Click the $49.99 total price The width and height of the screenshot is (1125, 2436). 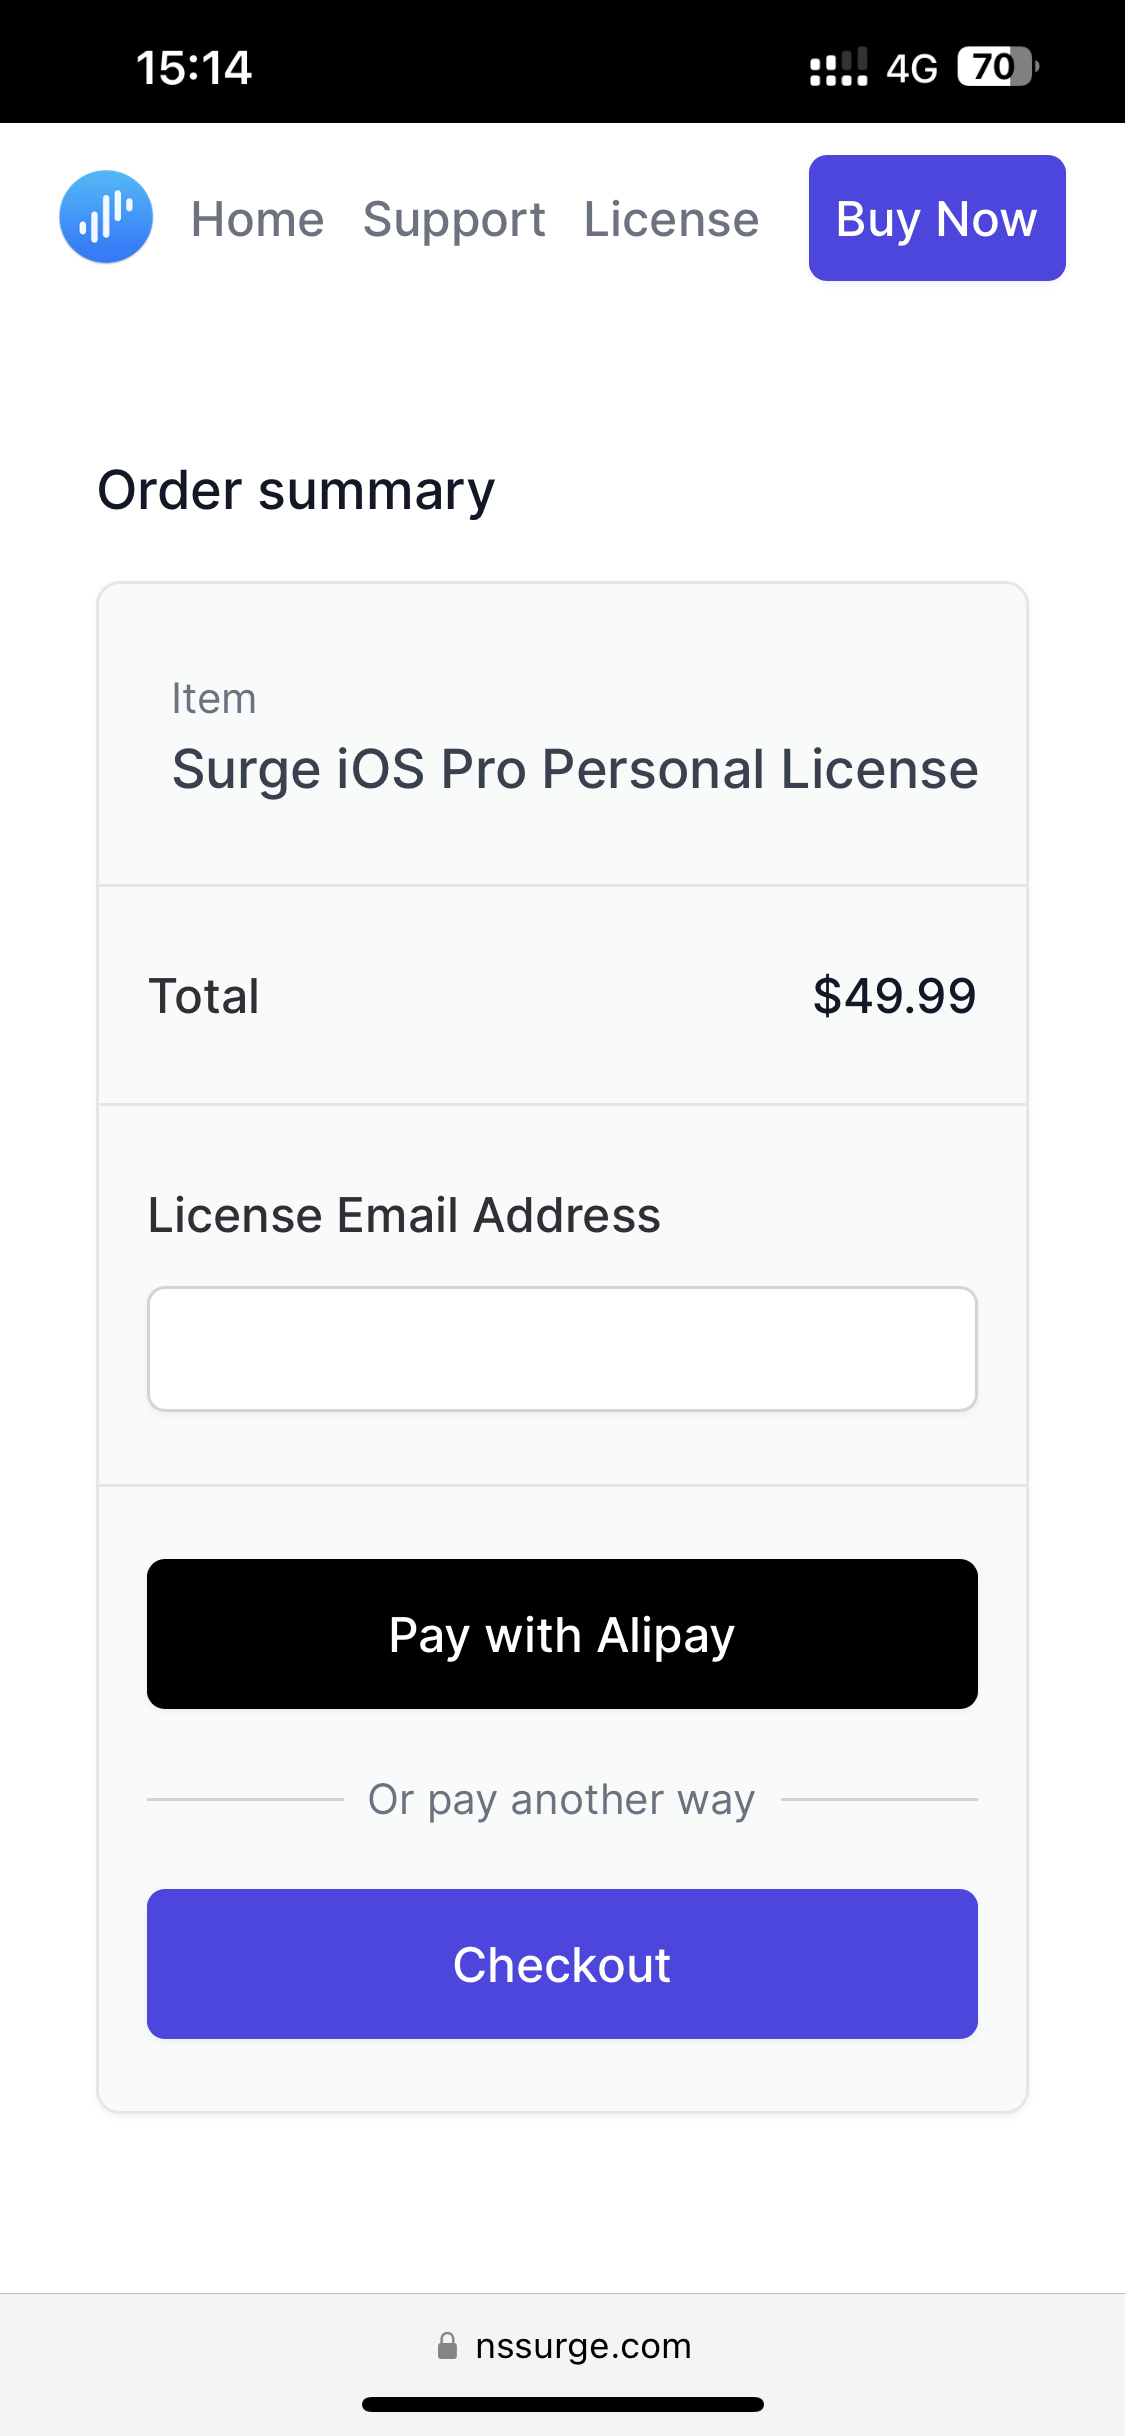click(x=894, y=996)
